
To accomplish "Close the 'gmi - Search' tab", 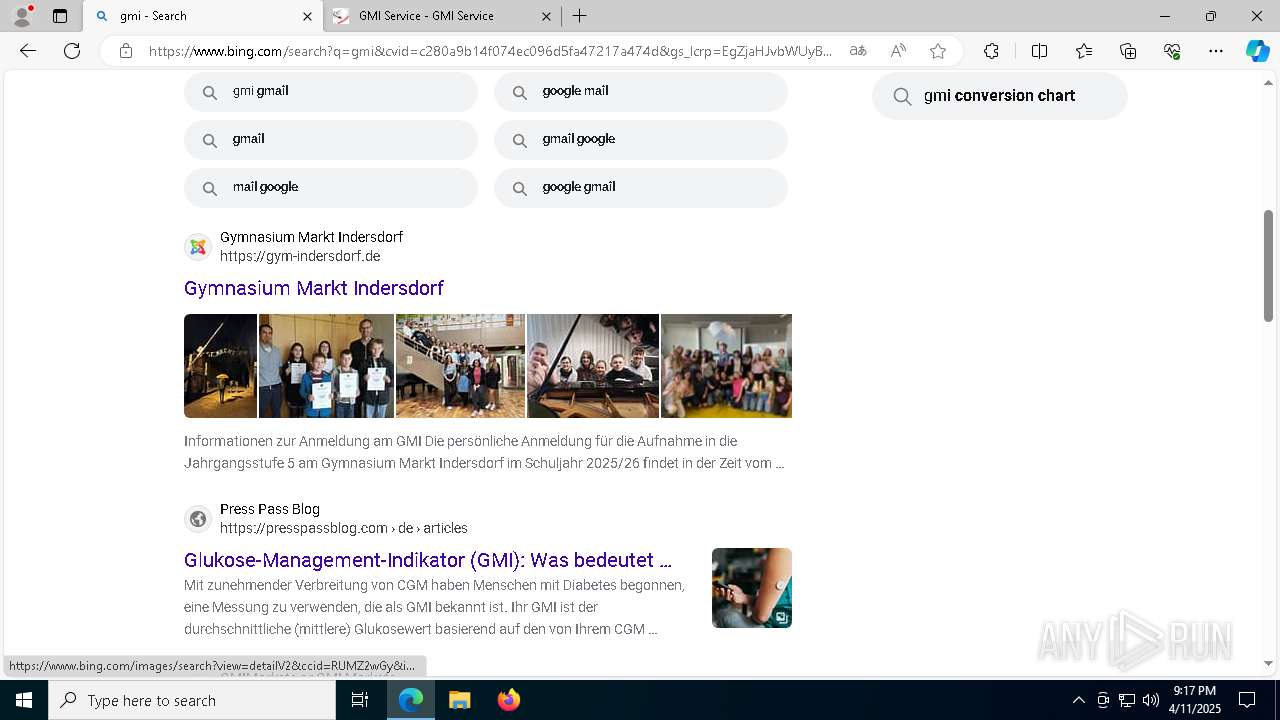I will tap(307, 16).
